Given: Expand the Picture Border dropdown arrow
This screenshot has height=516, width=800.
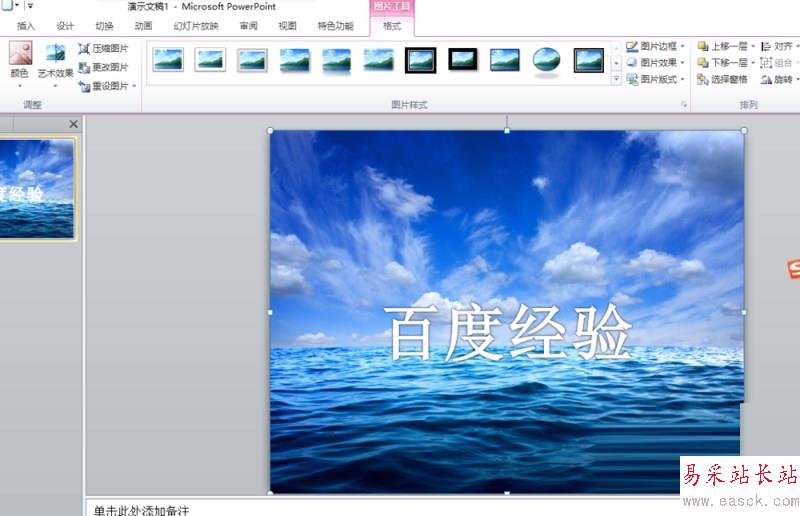Looking at the screenshot, I should pos(682,46).
